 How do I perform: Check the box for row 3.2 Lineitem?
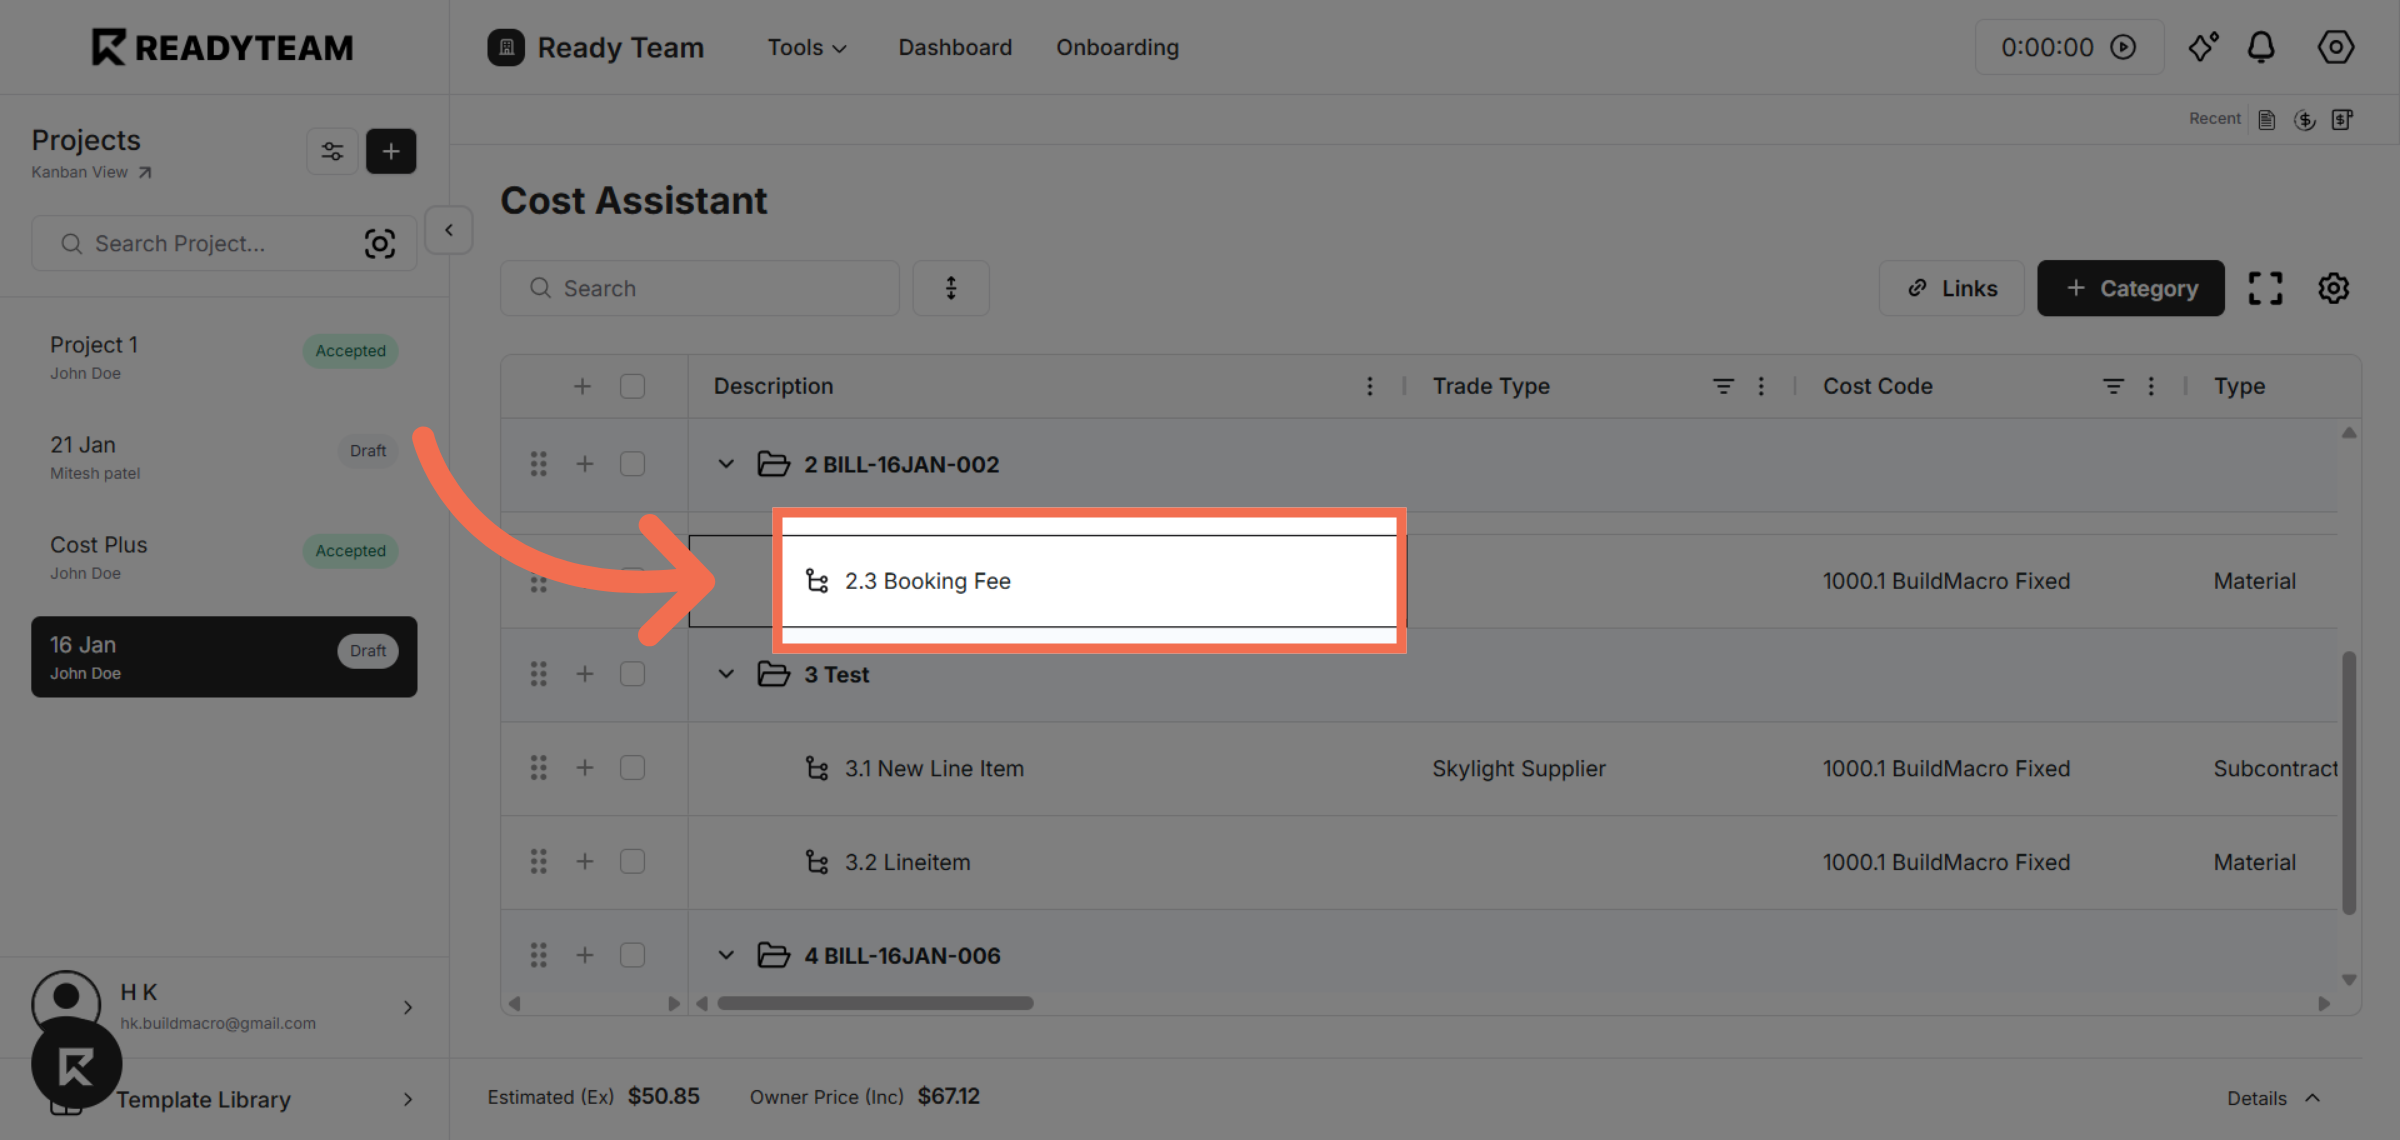point(632,861)
